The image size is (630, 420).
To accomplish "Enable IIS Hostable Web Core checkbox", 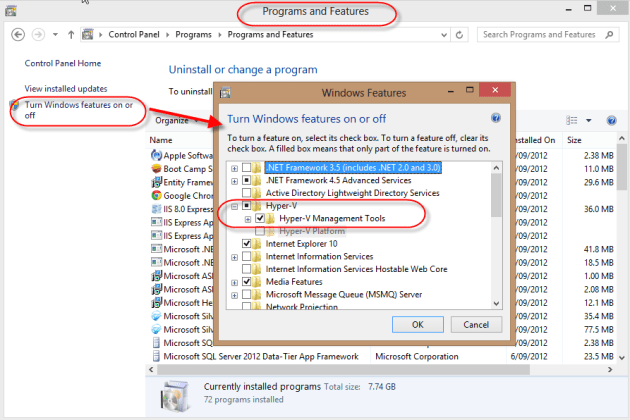I will 246,269.
